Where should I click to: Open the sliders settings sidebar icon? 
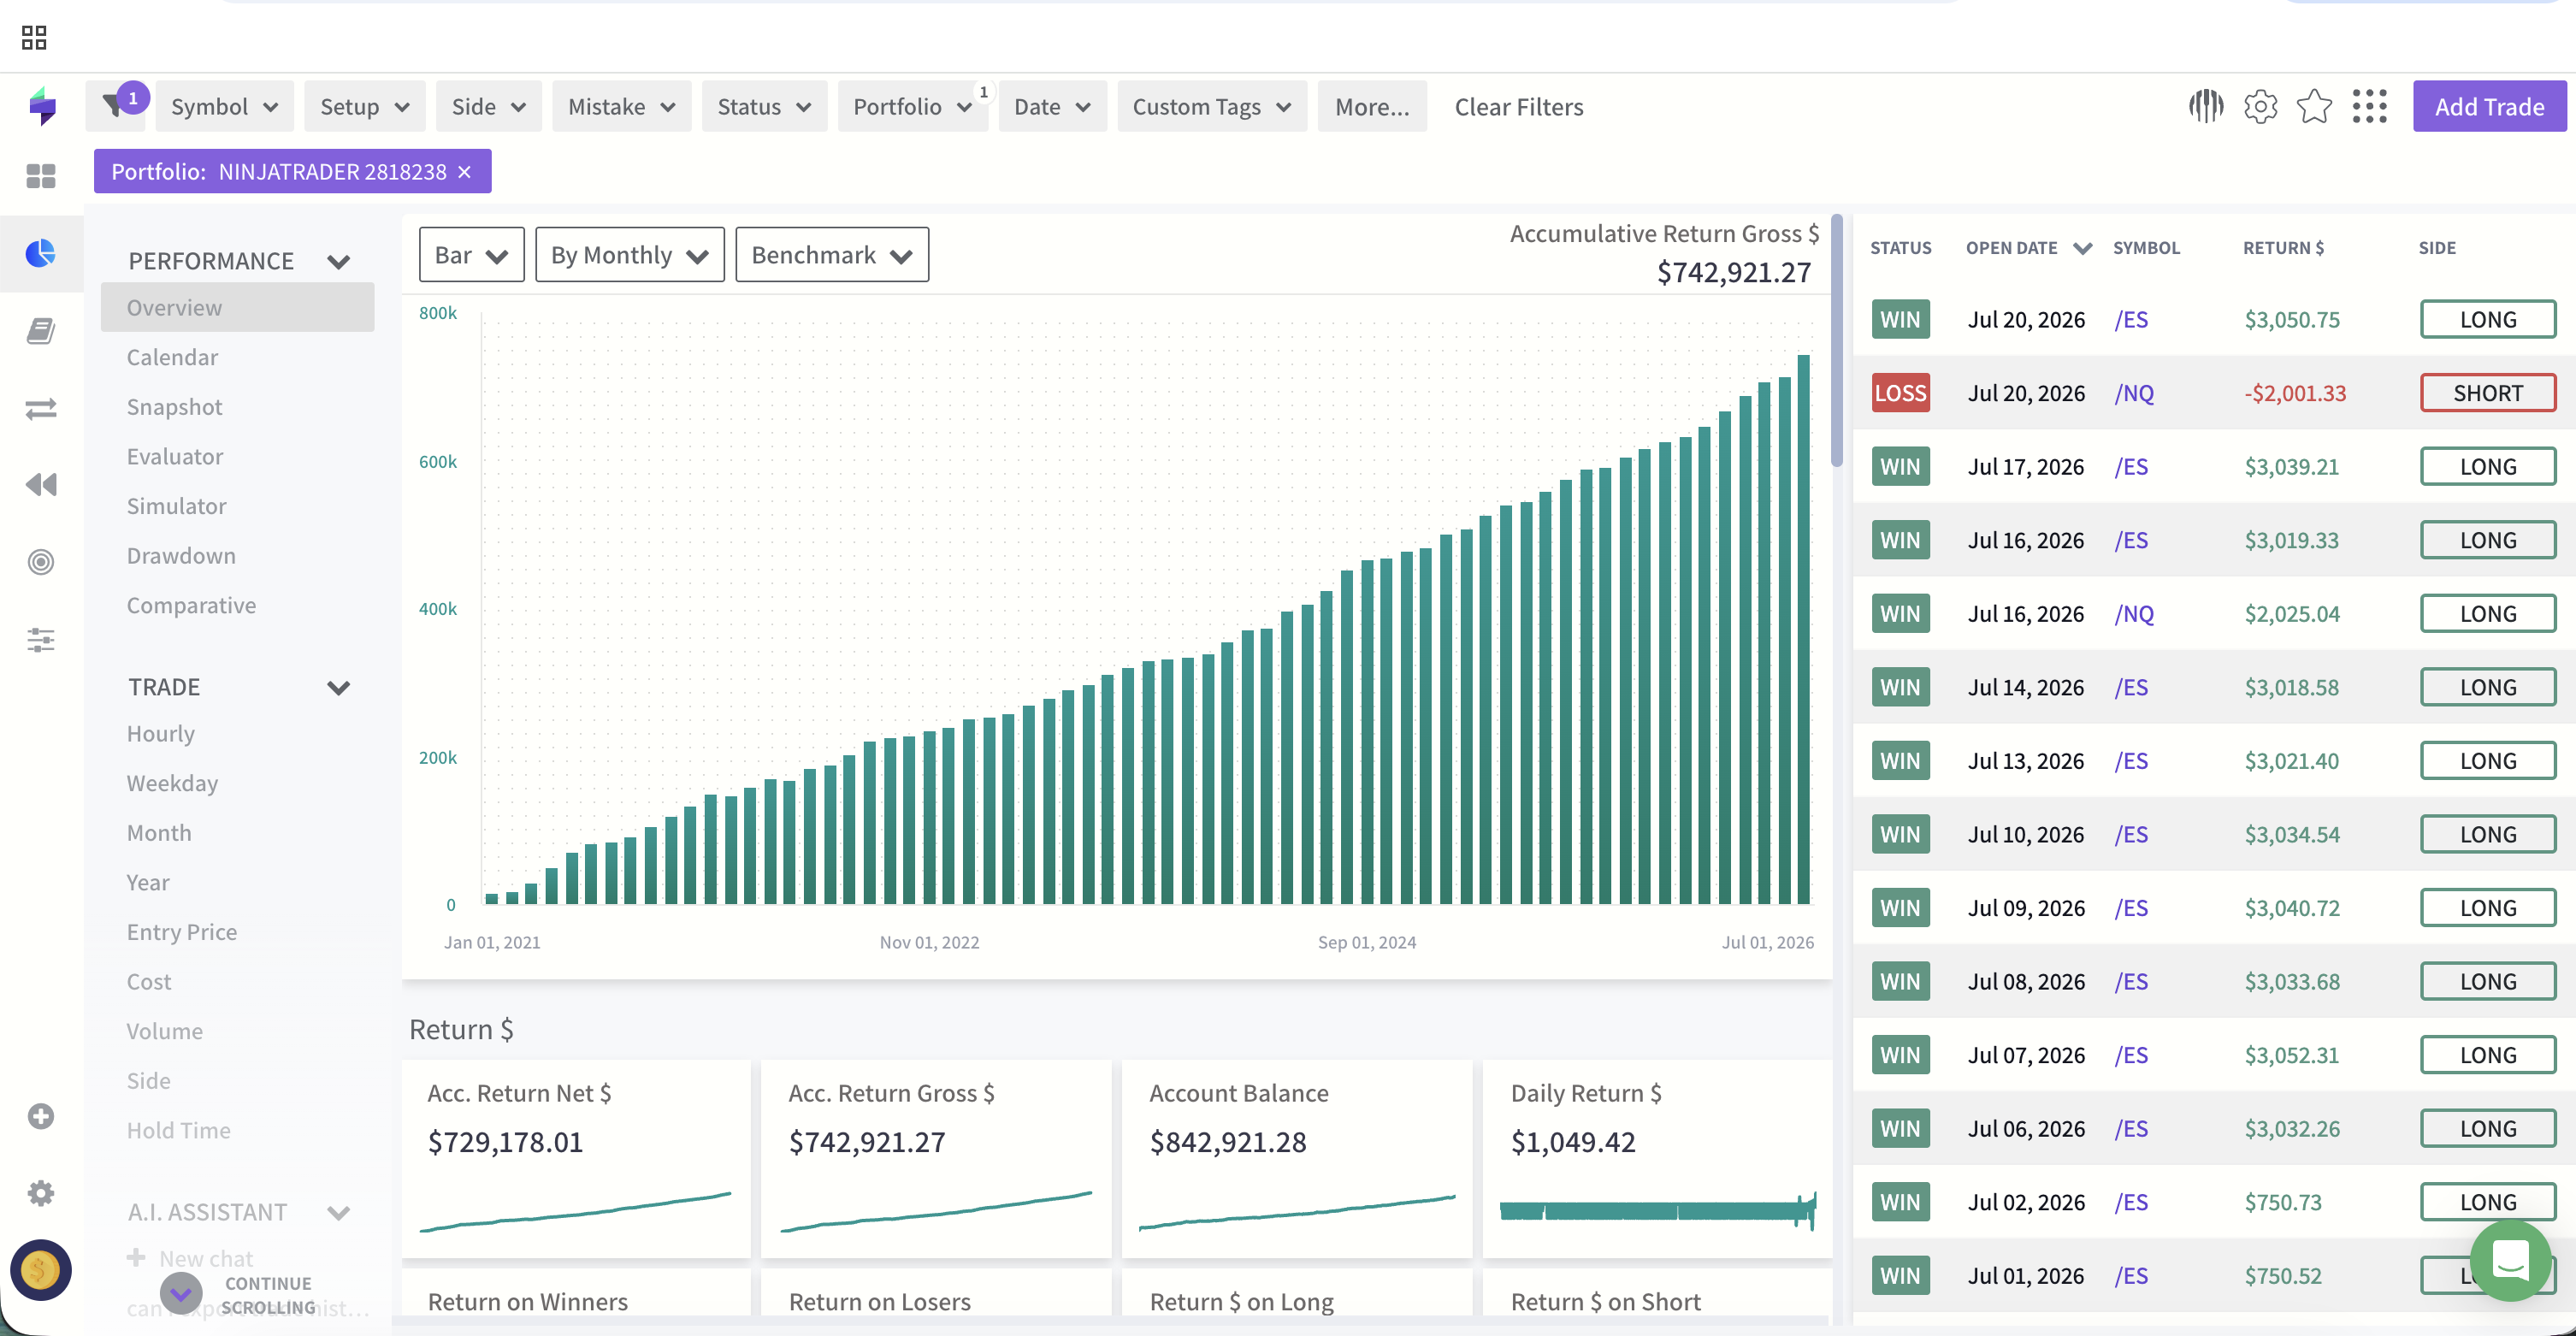[40, 640]
